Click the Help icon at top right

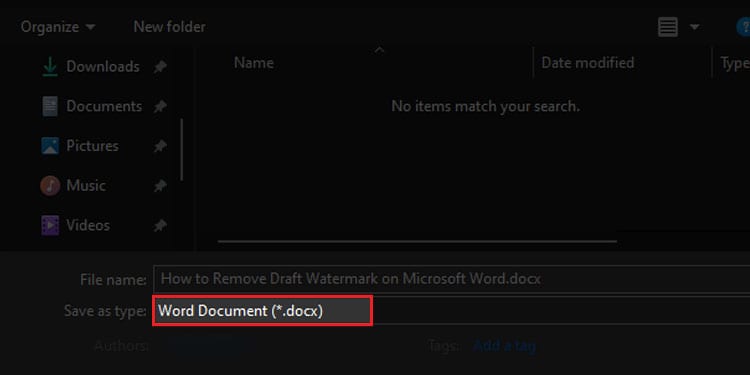pyautogui.click(x=743, y=27)
